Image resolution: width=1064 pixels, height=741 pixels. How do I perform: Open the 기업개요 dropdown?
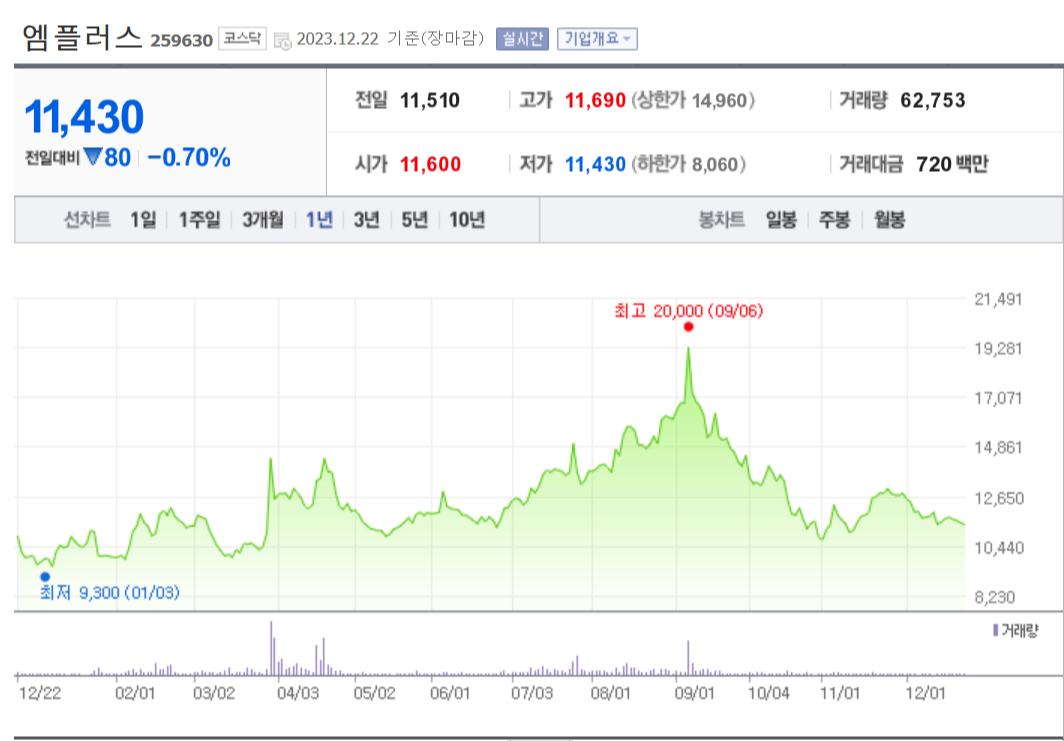coord(597,39)
